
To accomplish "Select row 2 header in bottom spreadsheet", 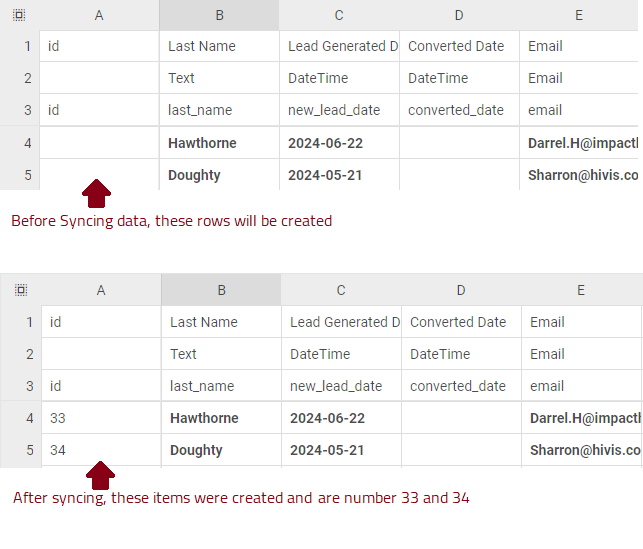I will pos(21,354).
